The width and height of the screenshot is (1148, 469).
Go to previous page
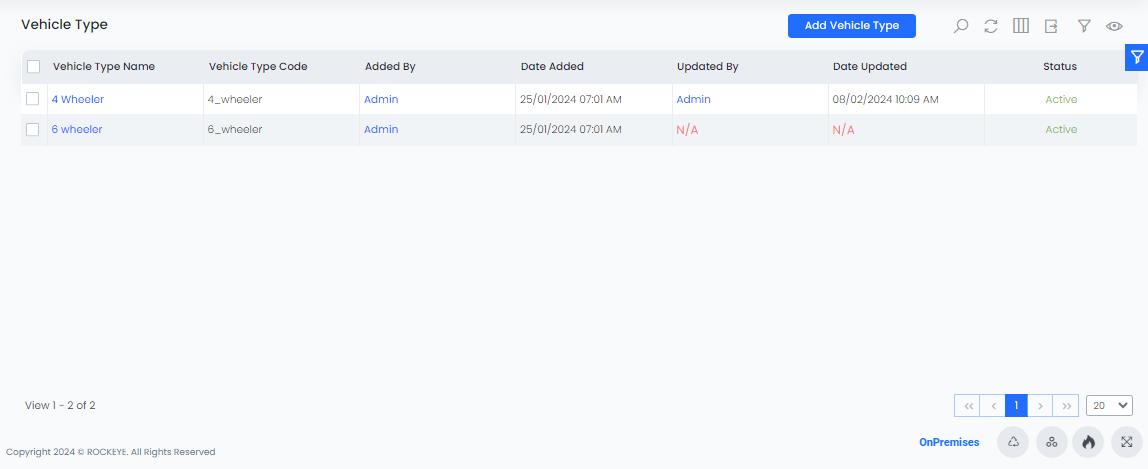coord(993,405)
